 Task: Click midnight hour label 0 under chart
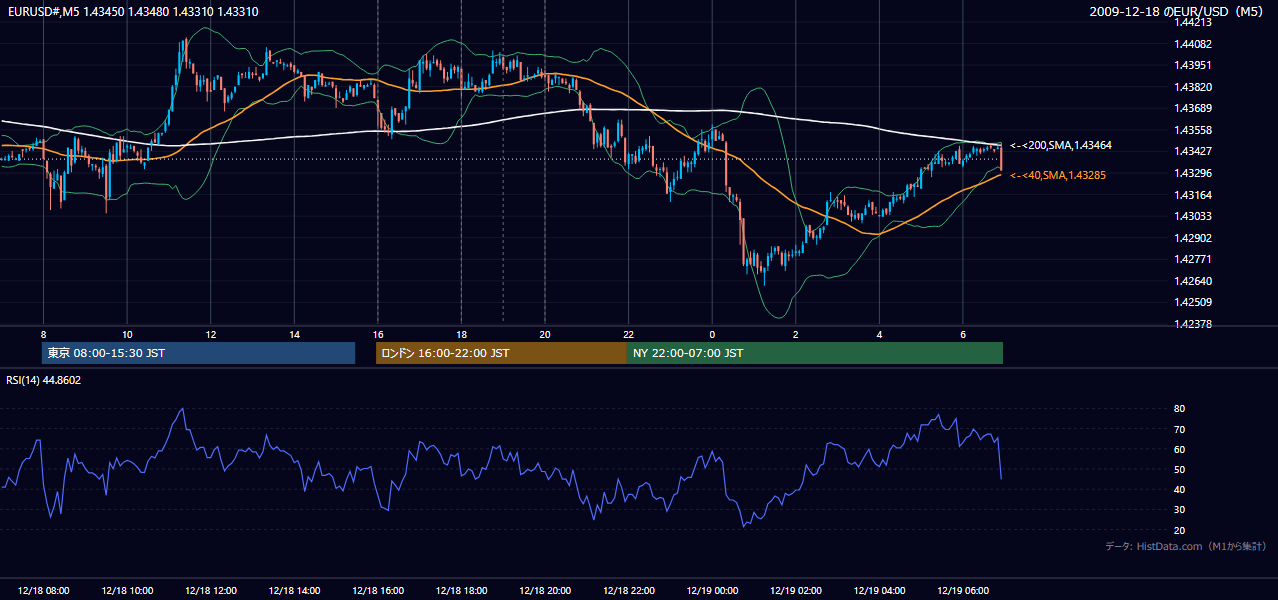pos(712,334)
